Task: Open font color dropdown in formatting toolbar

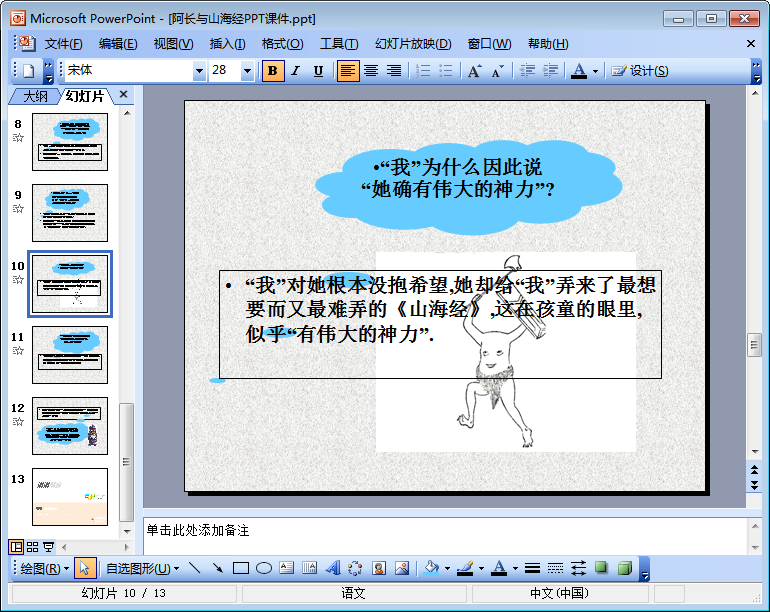Action: point(595,72)
